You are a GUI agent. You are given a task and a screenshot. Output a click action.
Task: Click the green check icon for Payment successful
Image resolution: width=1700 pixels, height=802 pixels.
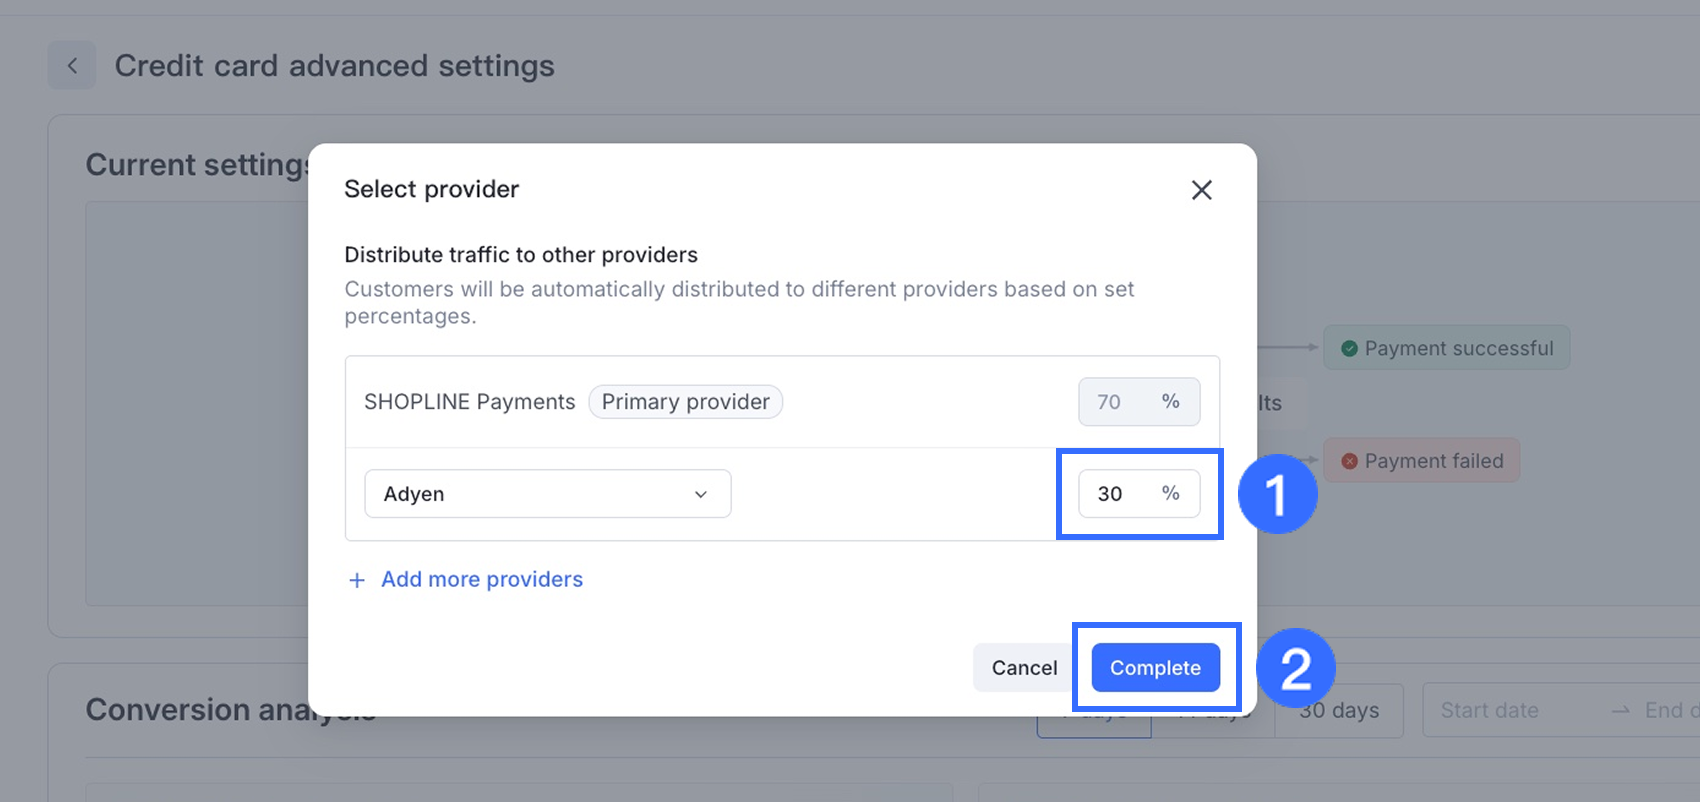click(1349, 348)
